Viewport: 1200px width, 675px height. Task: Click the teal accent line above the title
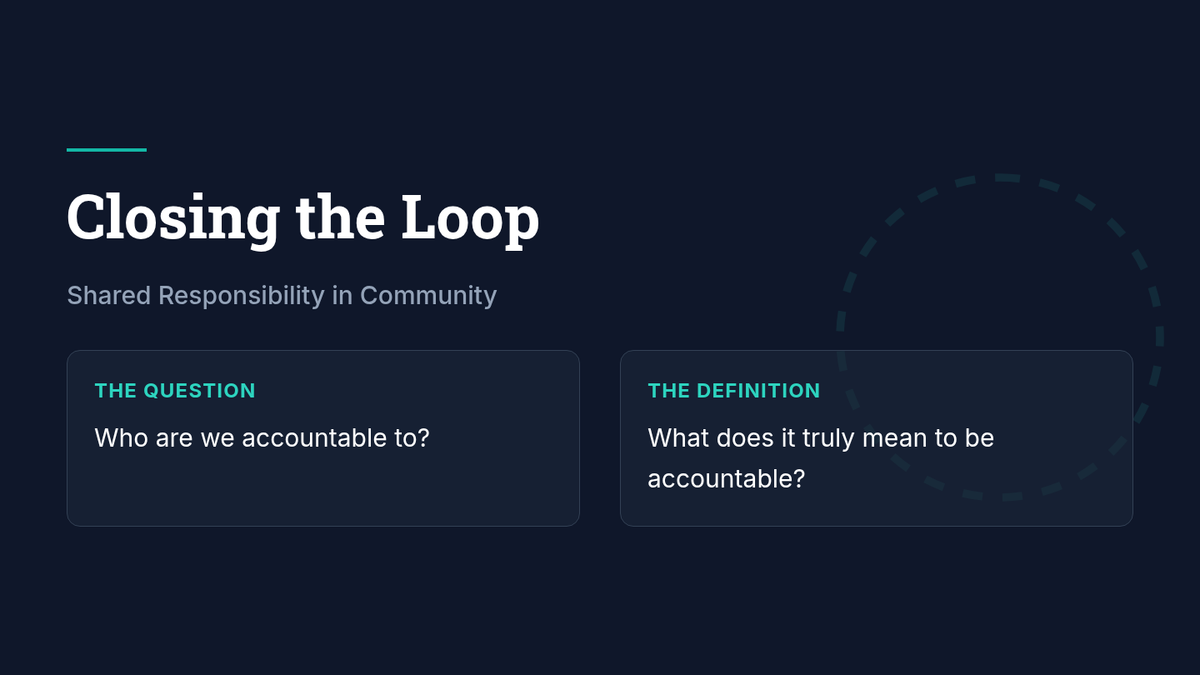pos(106,150)
